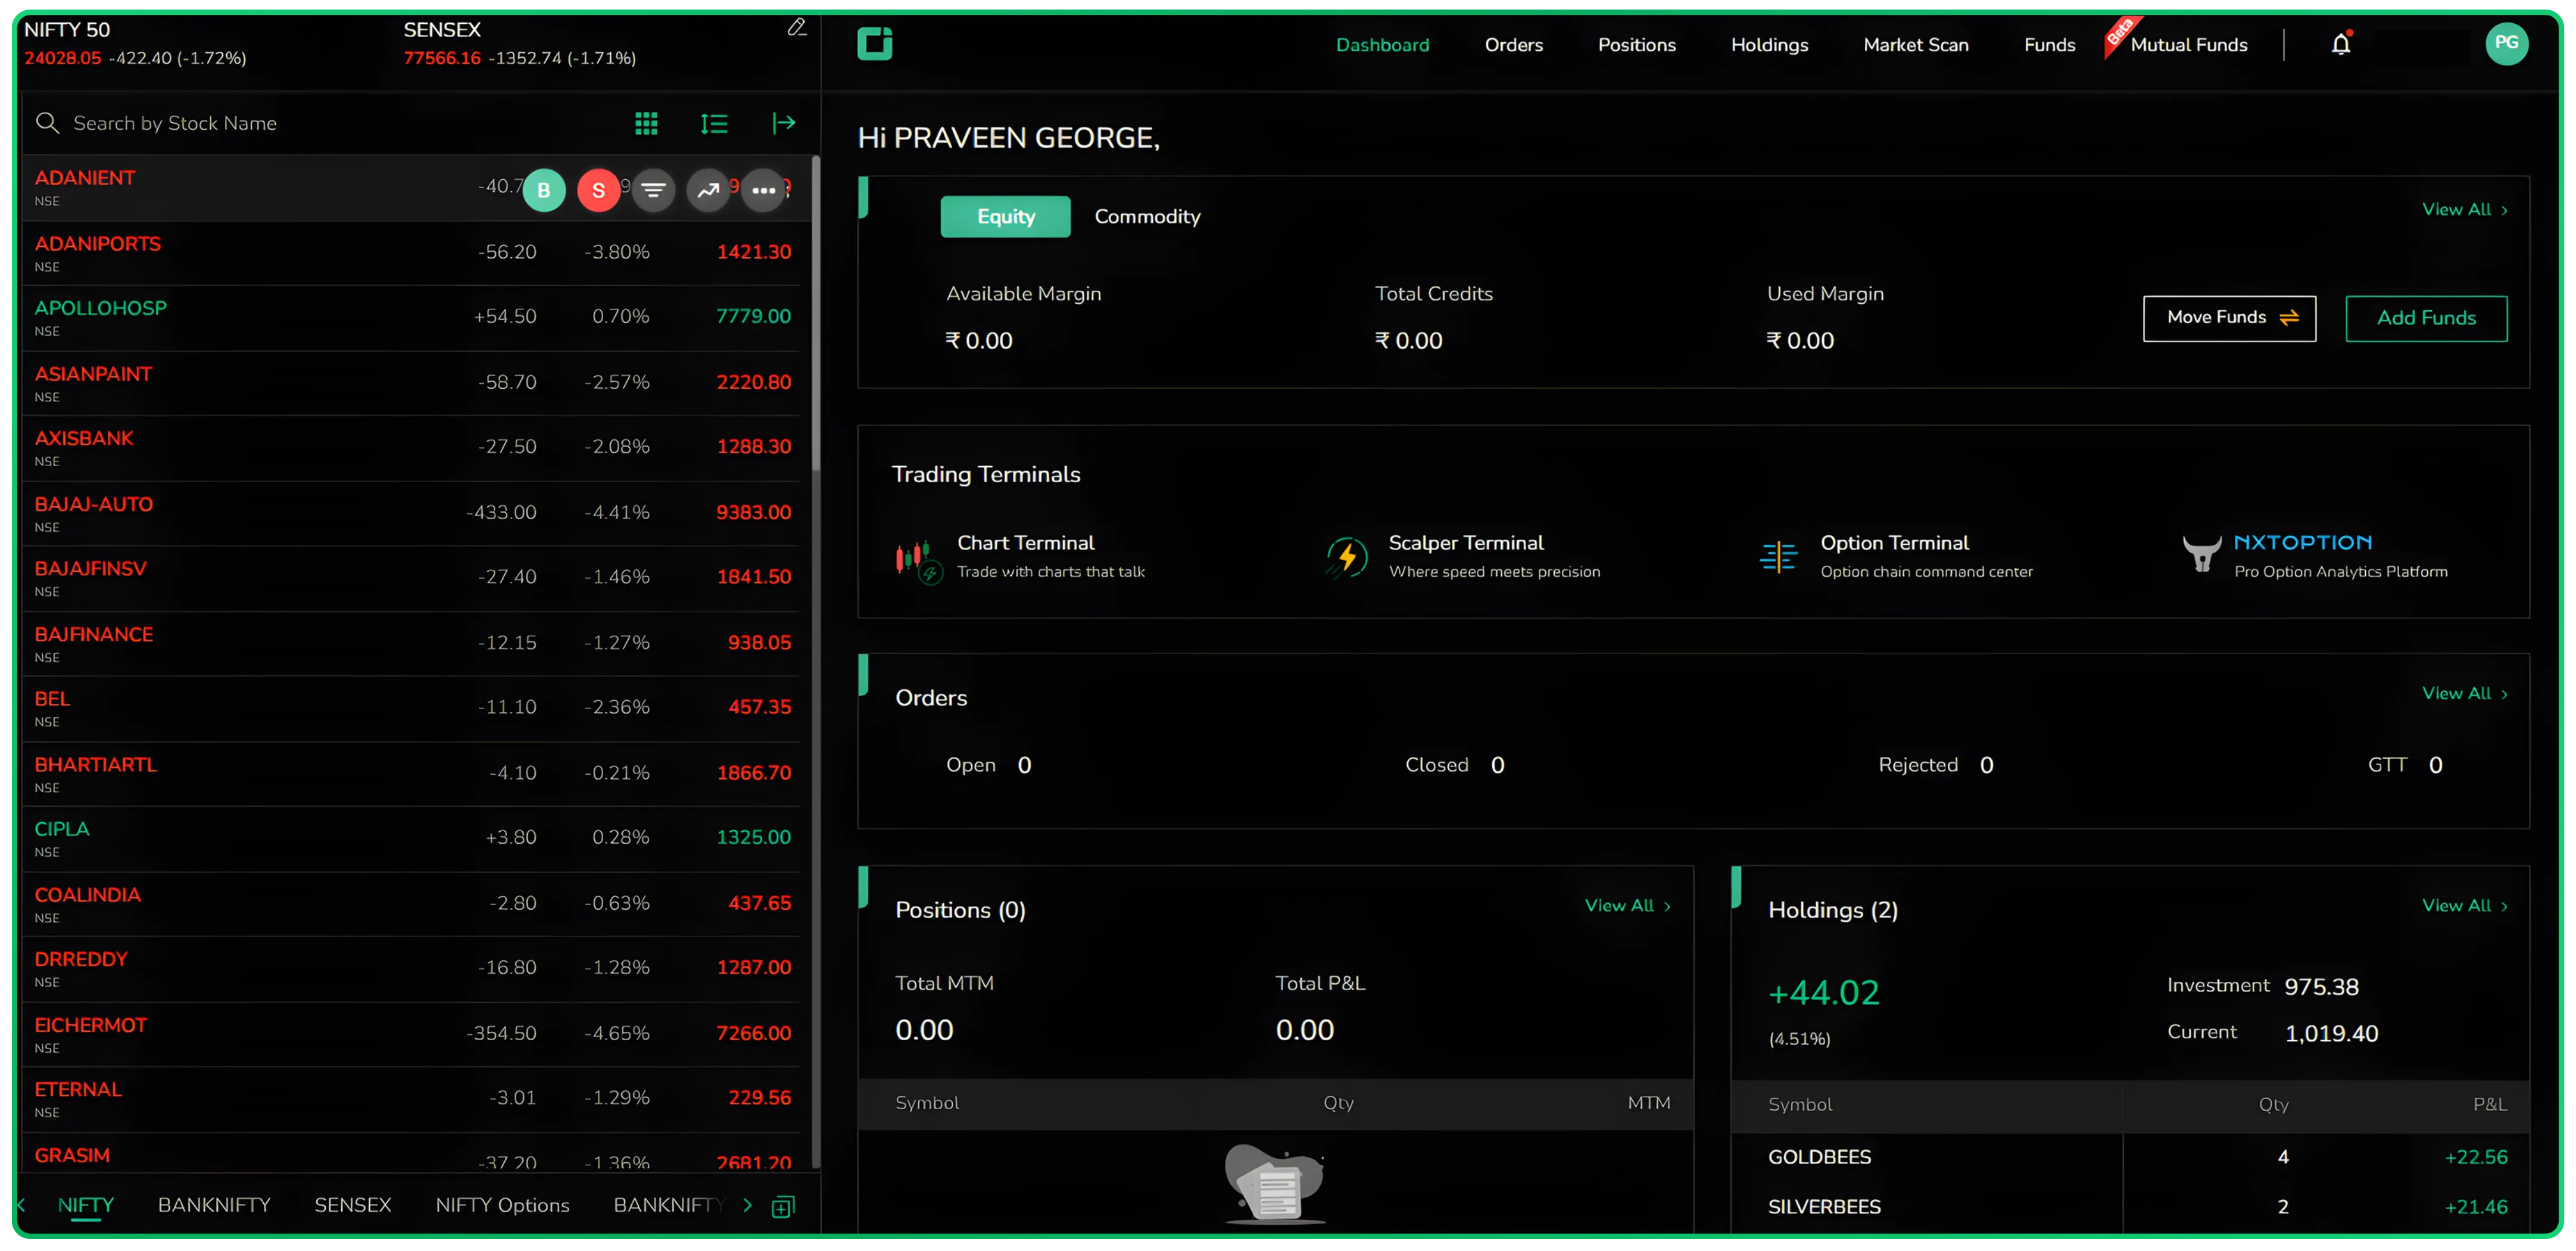Click the market depth icon on ADANIENT row
2576x1251 pixels.
pos(654,189)
